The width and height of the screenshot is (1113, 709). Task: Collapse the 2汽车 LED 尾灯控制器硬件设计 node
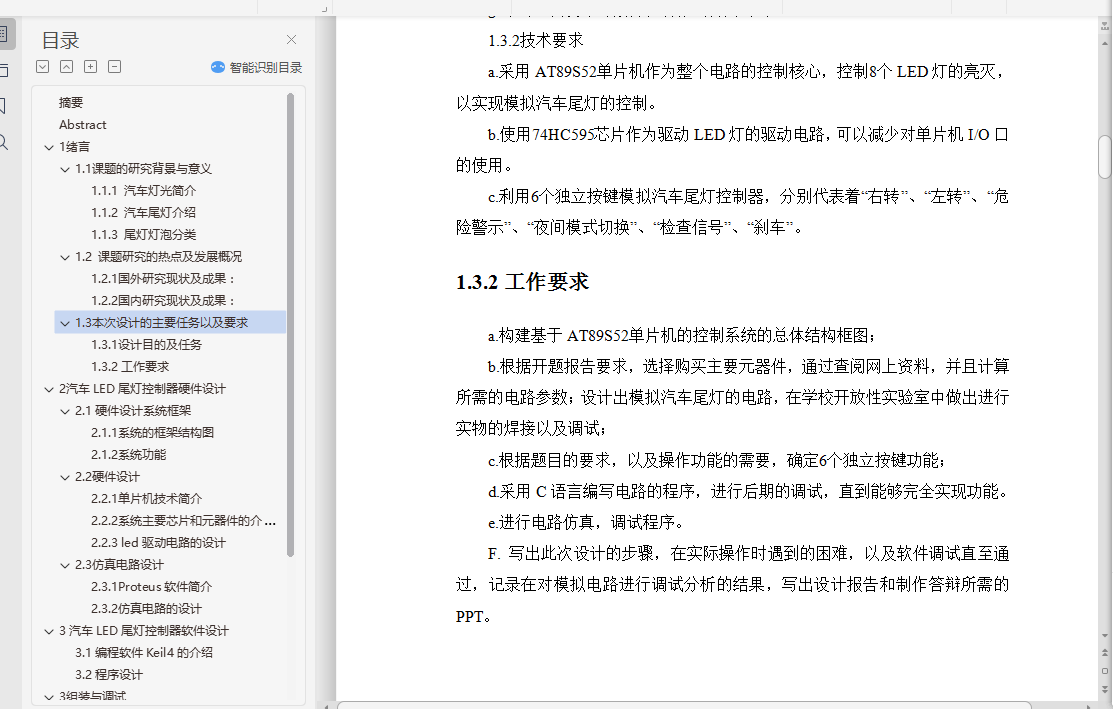point(49,389)
